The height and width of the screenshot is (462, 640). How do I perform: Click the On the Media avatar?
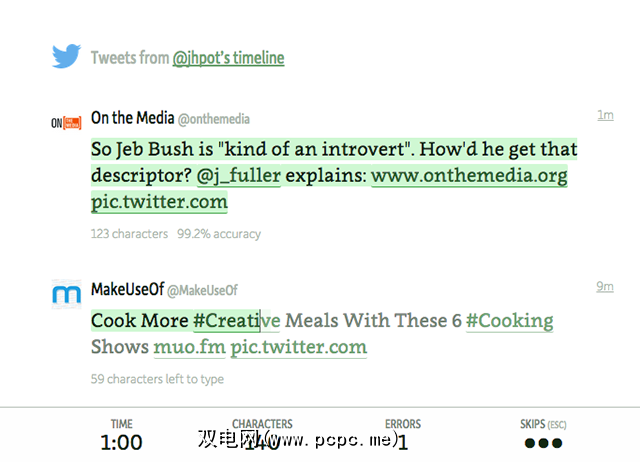pos(66,122)
